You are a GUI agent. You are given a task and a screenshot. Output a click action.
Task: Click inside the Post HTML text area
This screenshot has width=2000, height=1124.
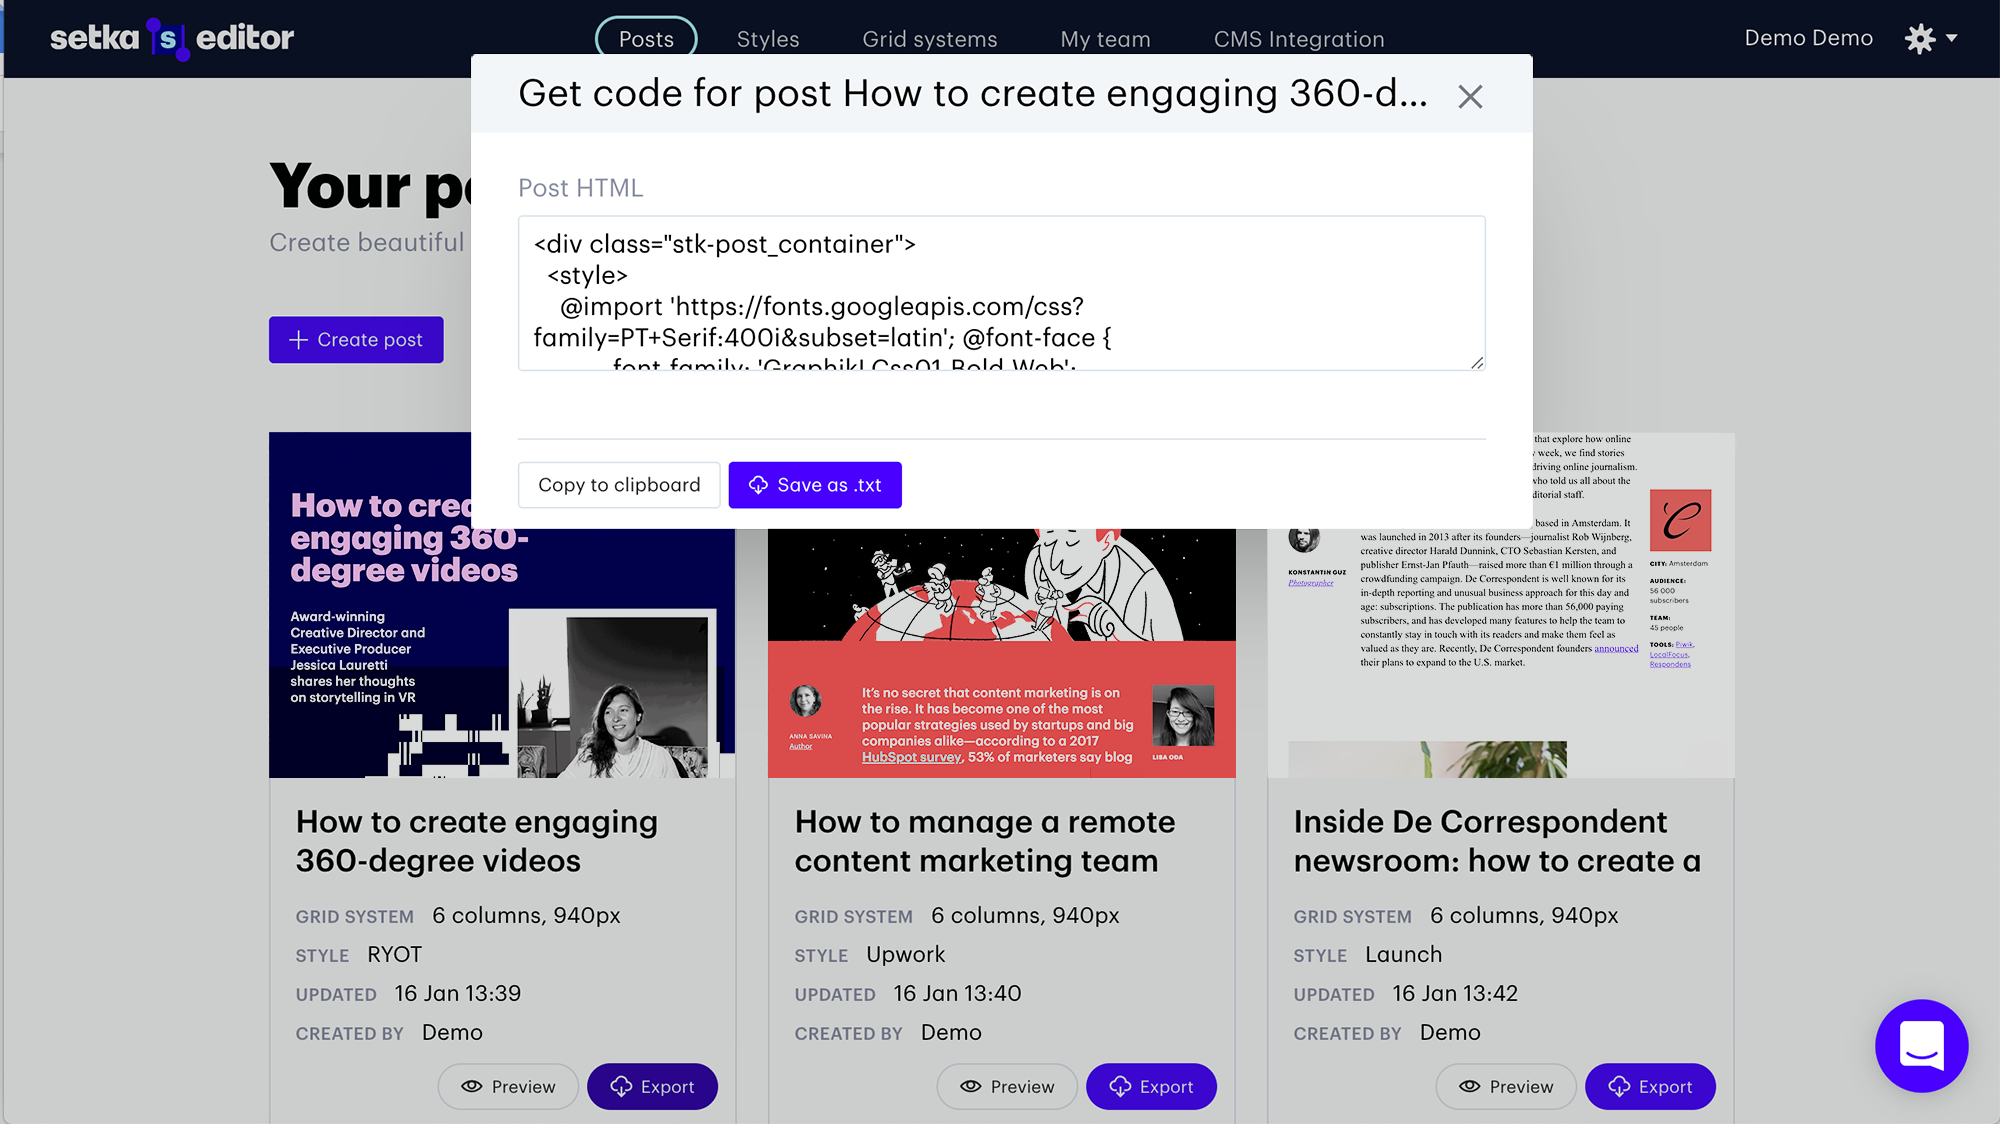[1001, 293]
